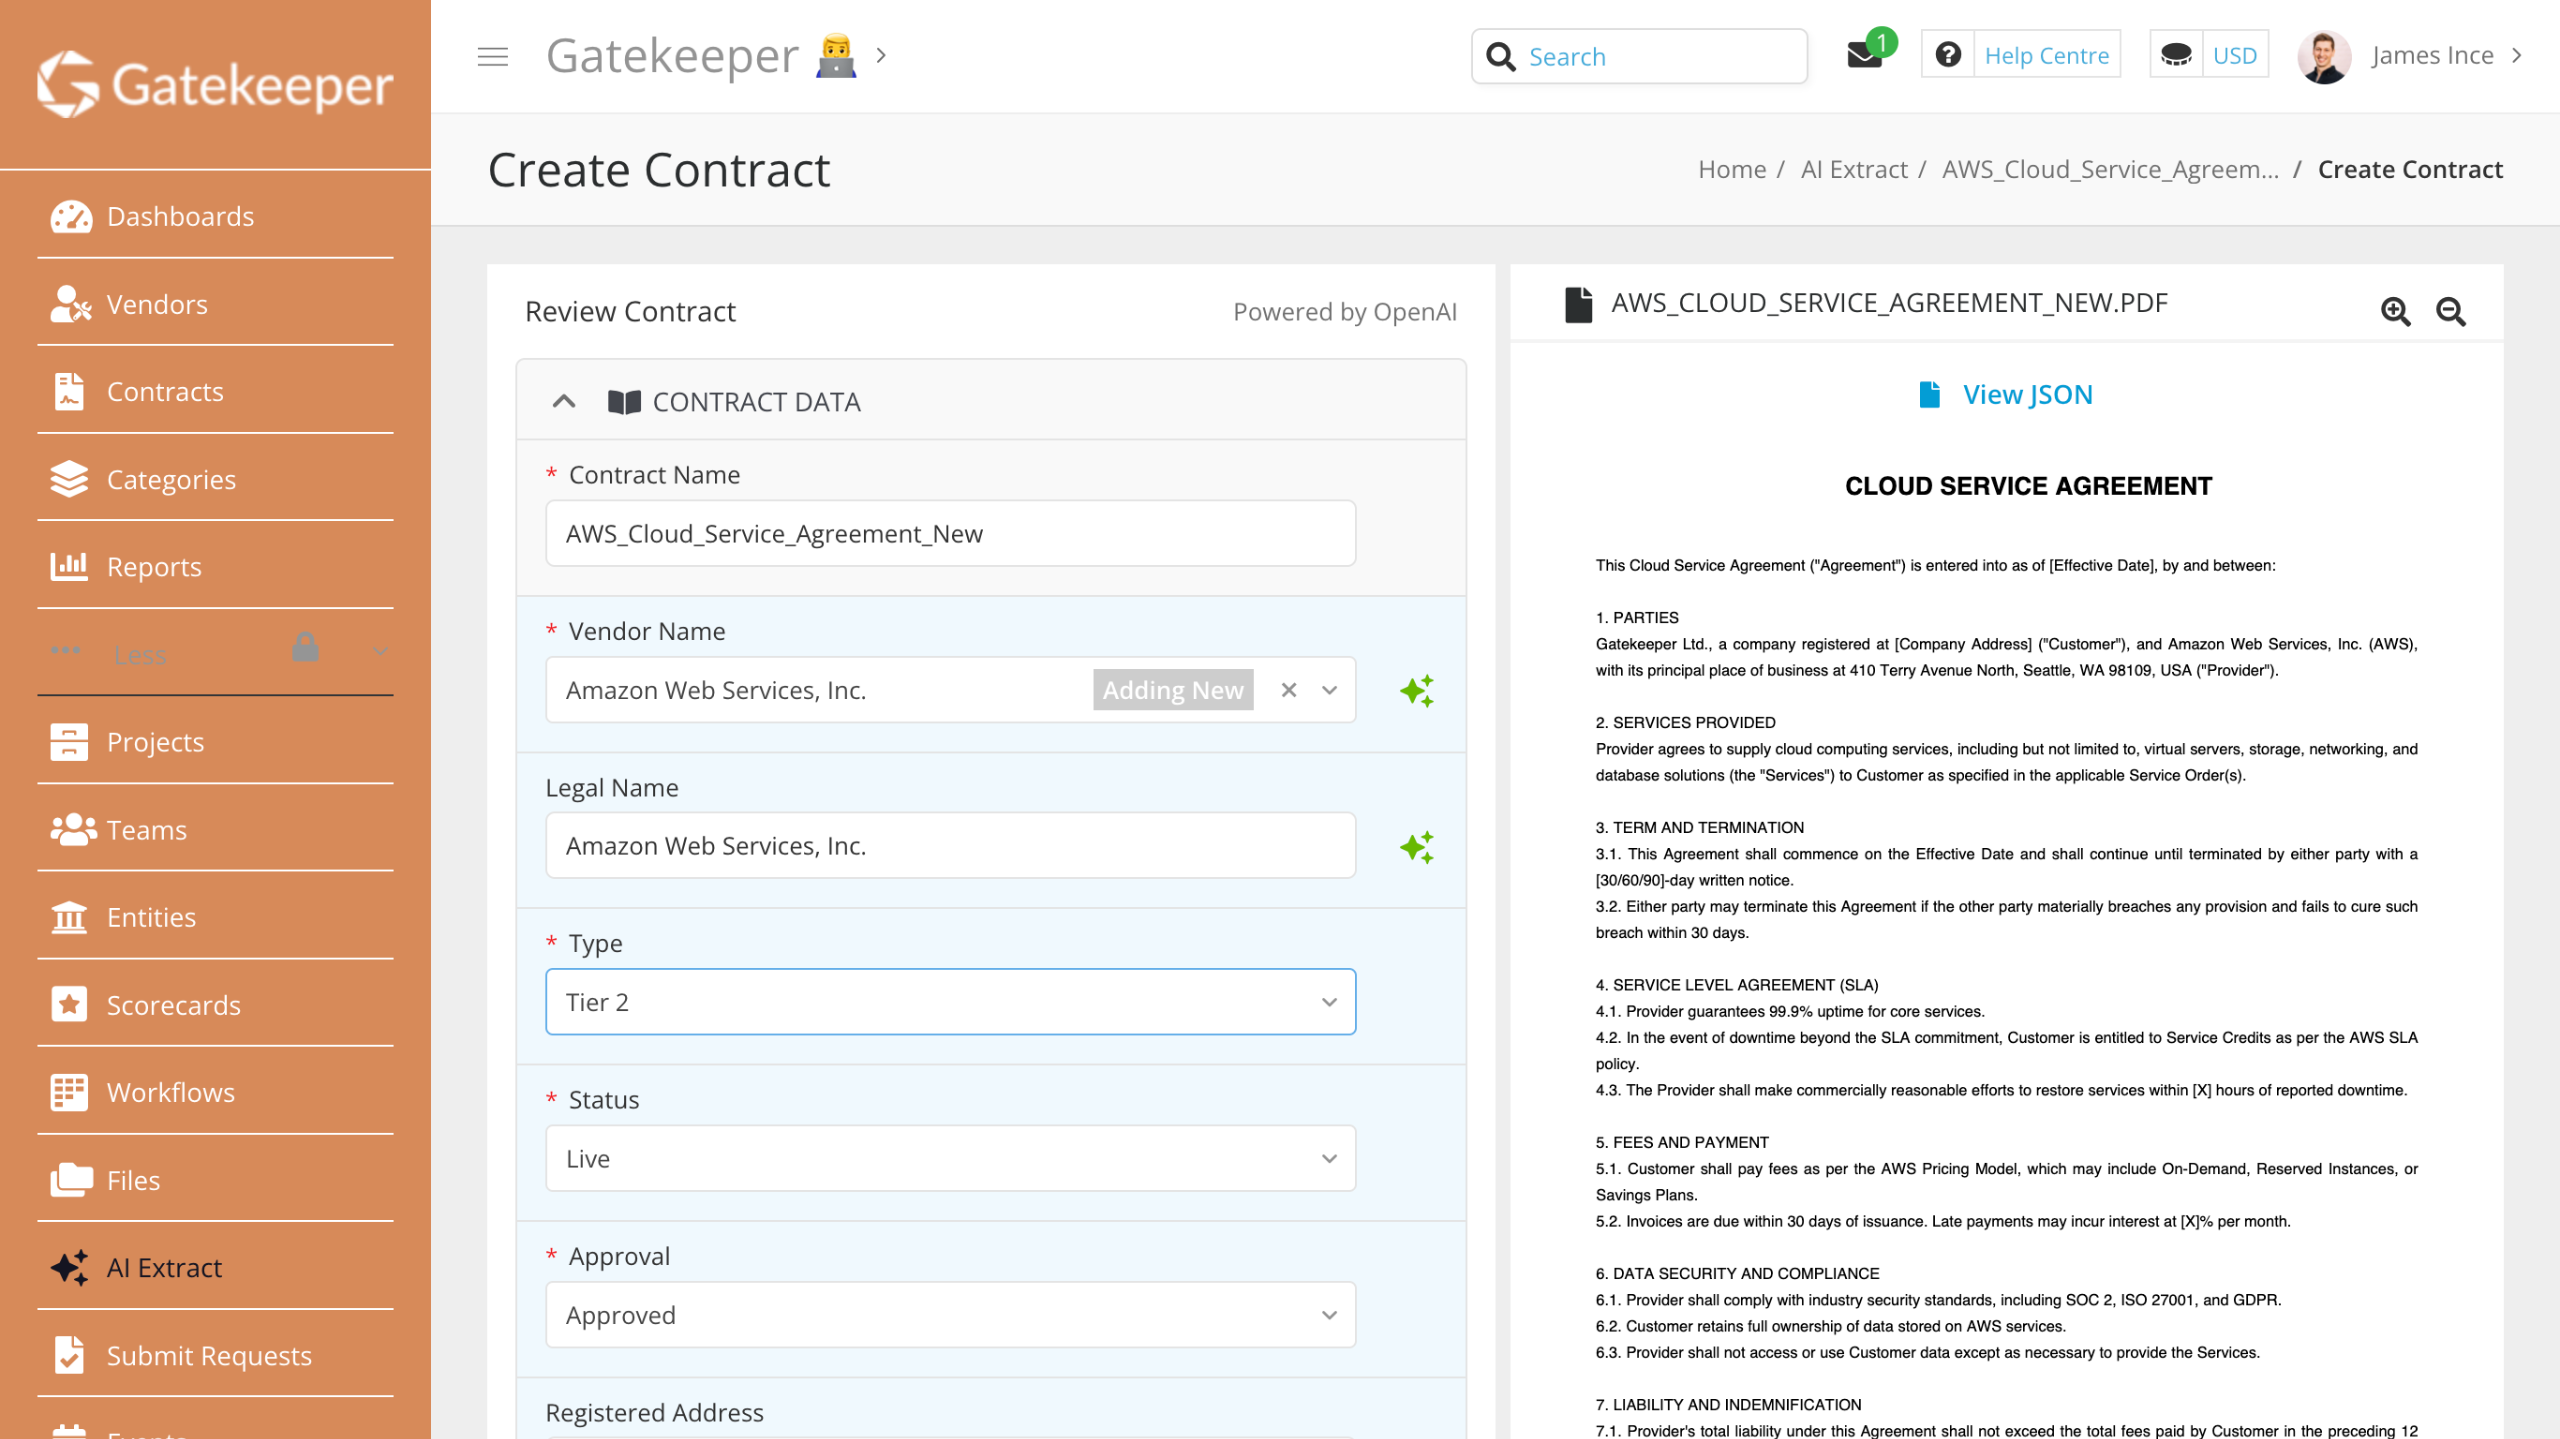Click the Home breadcrumb link

point(1731,169)
